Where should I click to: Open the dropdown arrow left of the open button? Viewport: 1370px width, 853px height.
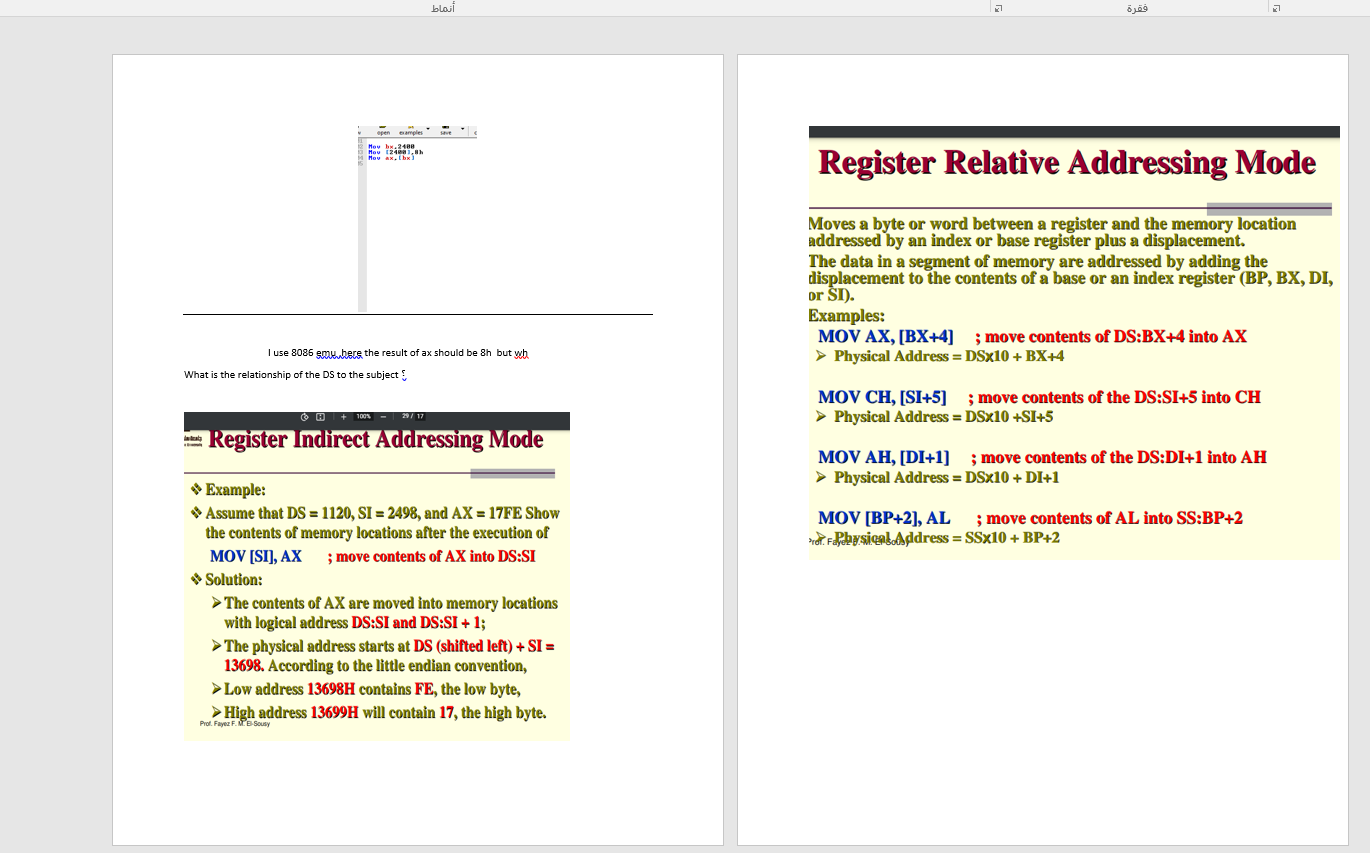358,132
